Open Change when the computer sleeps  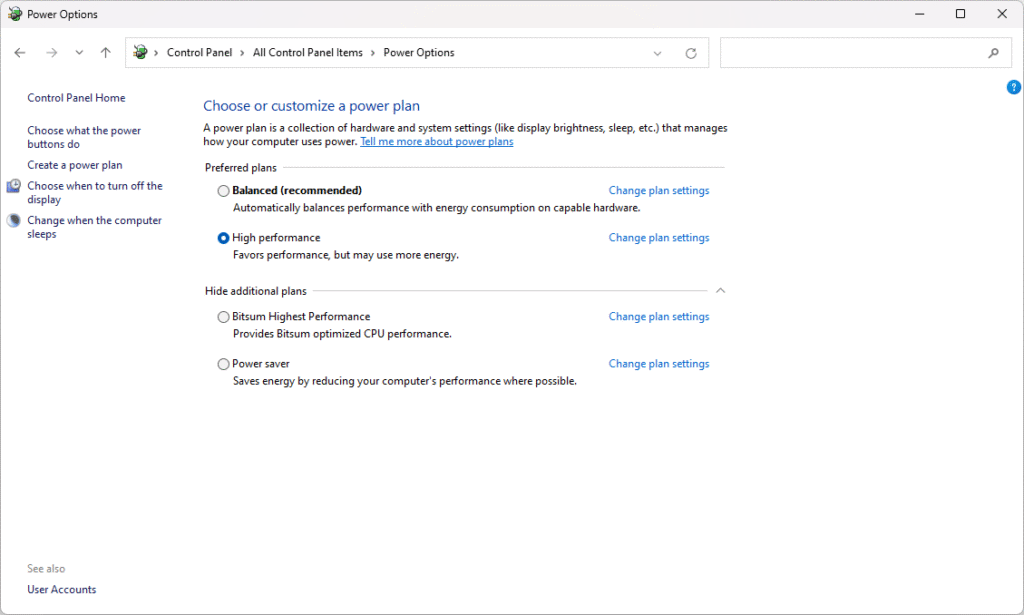coord(94,227)
